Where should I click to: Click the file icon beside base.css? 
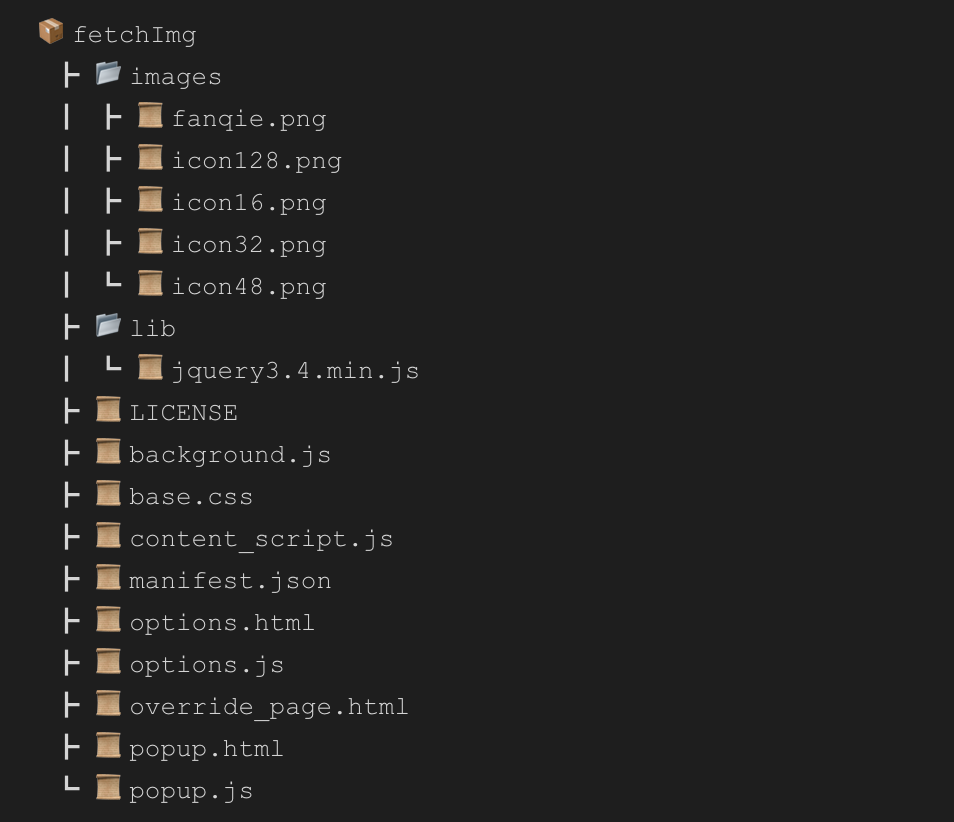[108, 494]
